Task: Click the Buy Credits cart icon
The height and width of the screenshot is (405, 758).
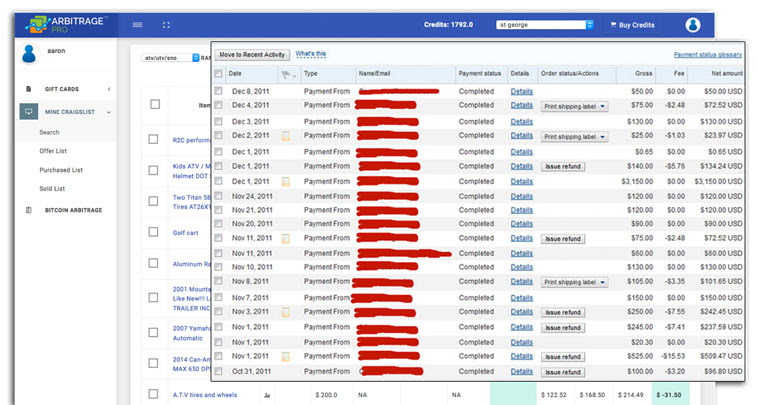Action: [613, 25]
